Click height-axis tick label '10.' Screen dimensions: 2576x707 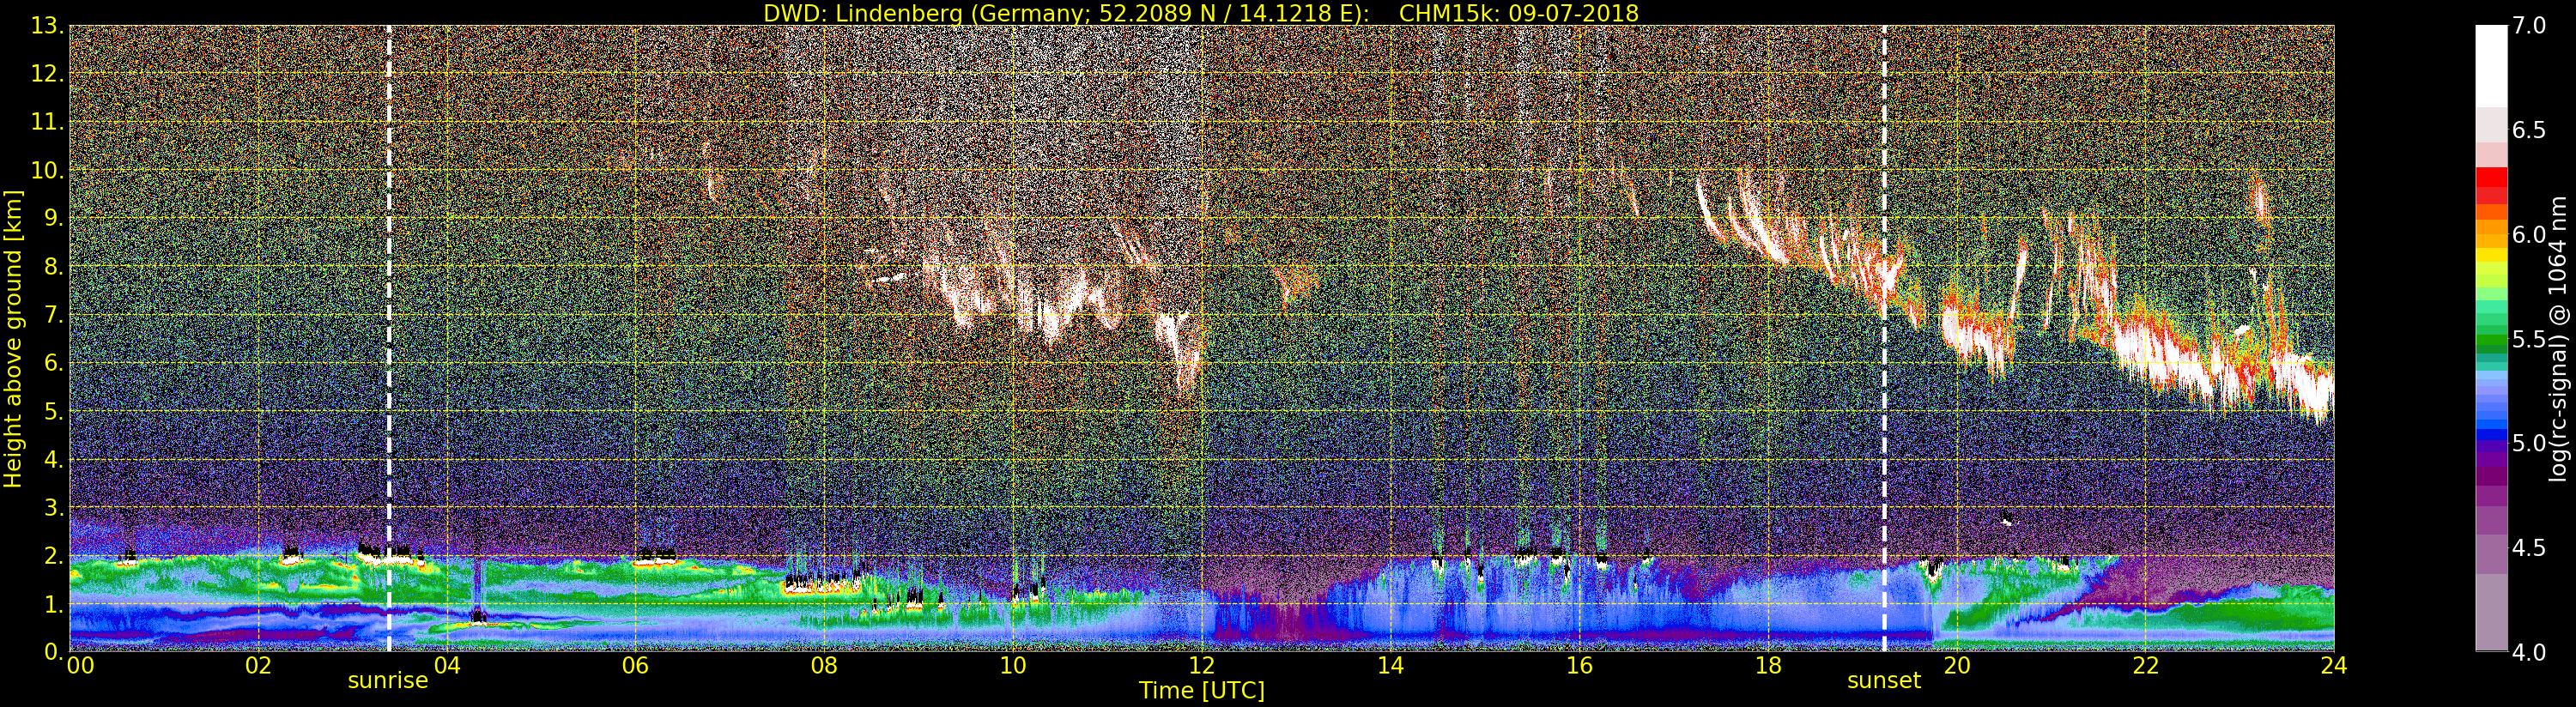click(x=48, y=170)
